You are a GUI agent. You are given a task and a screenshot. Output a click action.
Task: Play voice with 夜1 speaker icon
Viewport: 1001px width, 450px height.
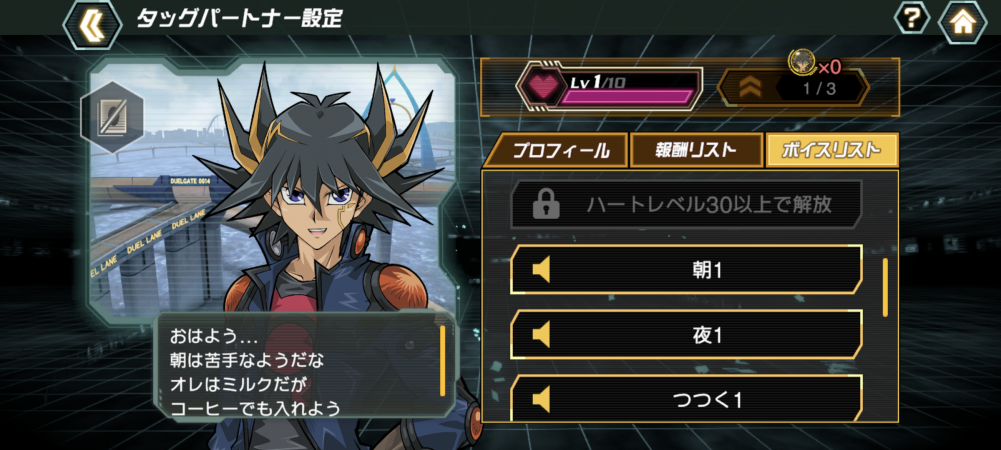click(x=541, y=336)
